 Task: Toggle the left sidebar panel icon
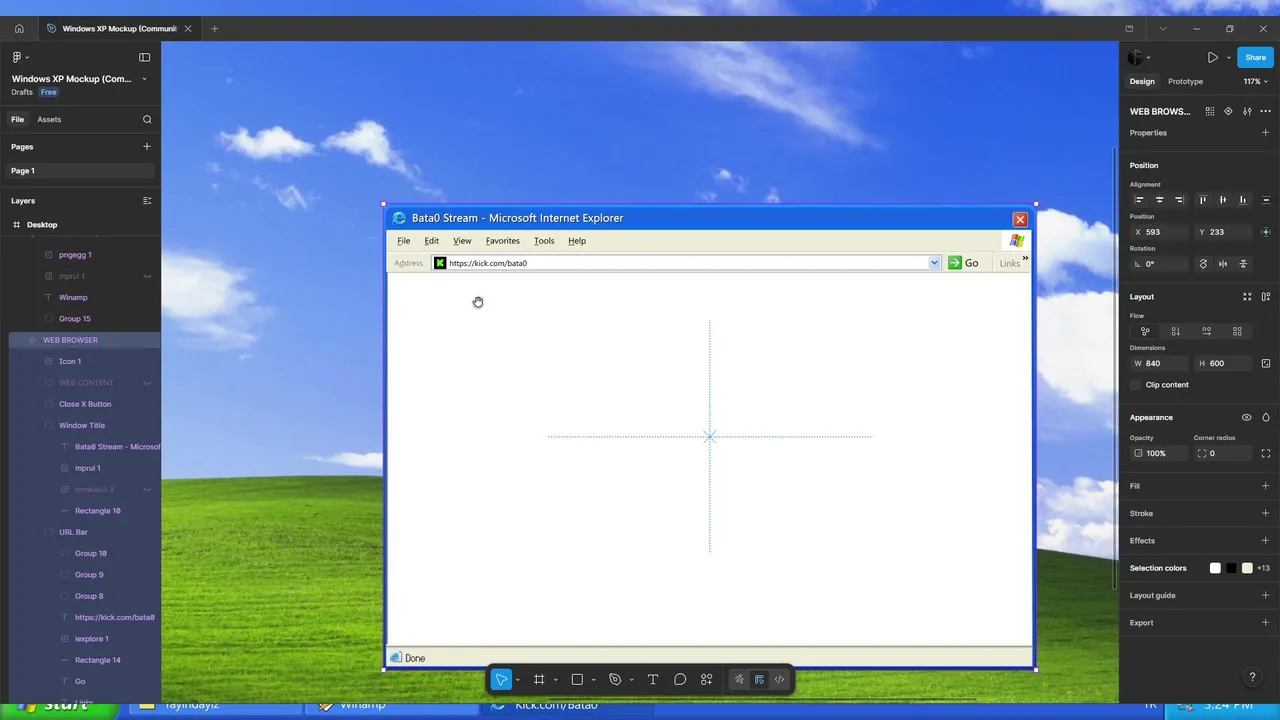[144, 57]
